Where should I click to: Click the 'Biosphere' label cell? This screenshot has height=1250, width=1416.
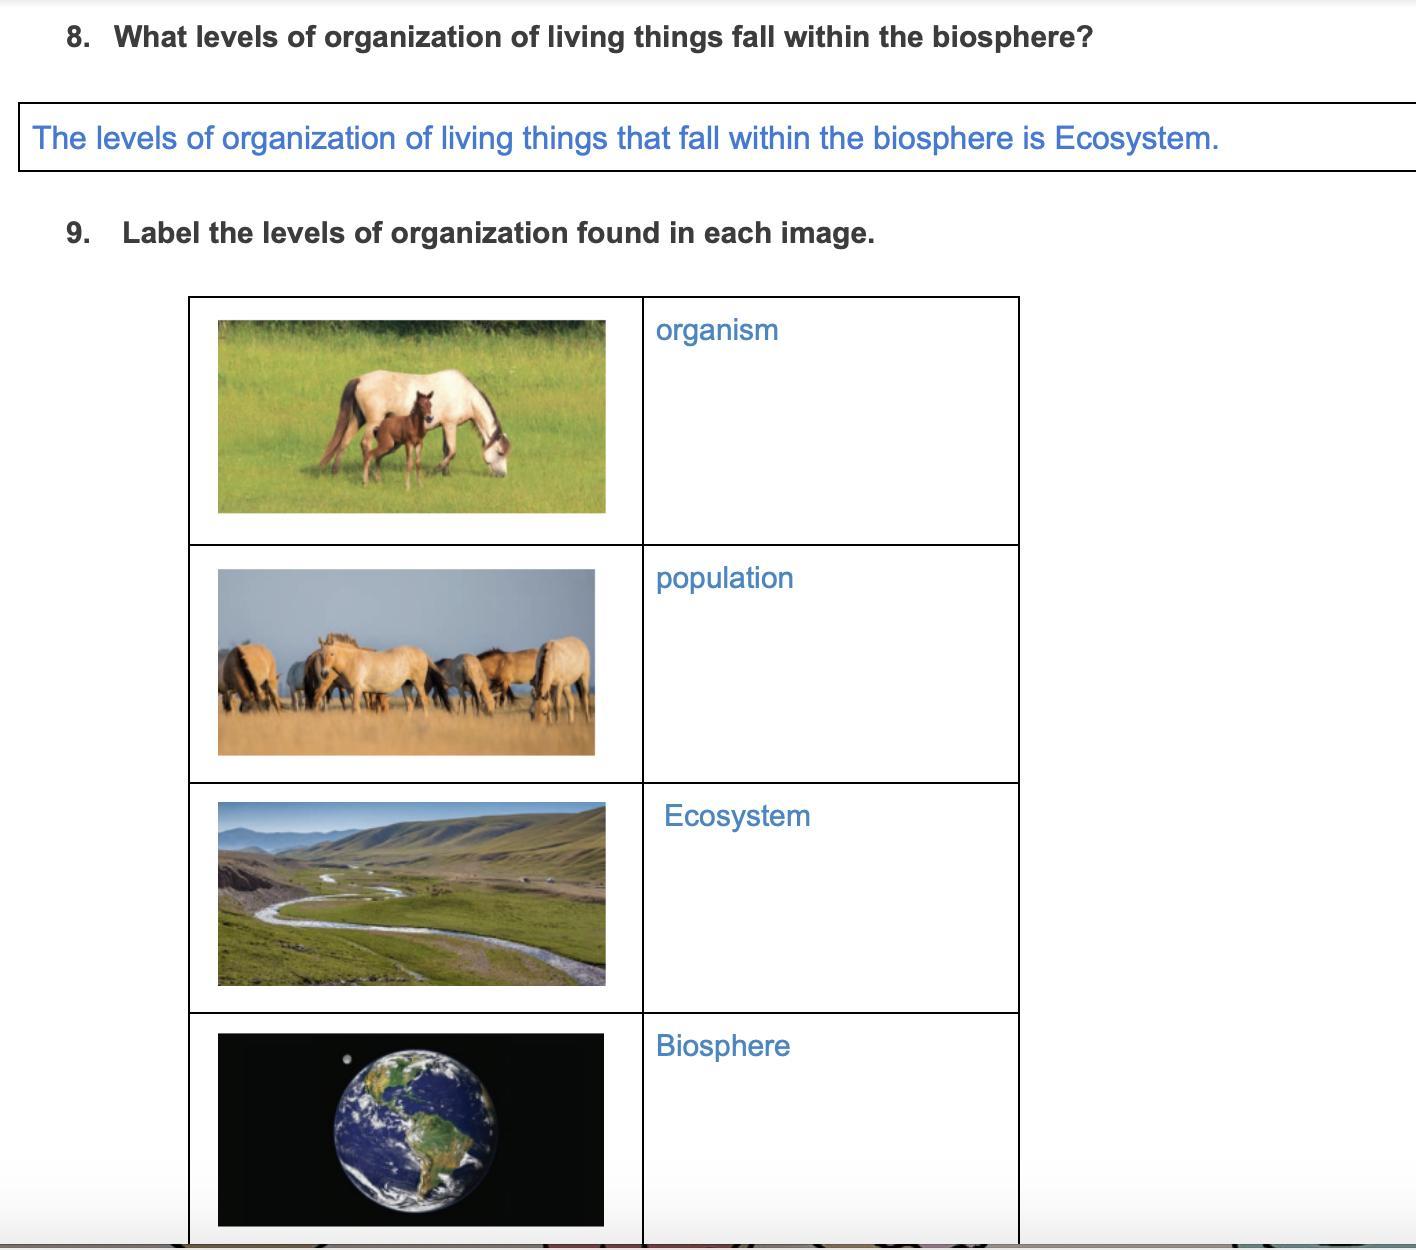point(831,1129)
